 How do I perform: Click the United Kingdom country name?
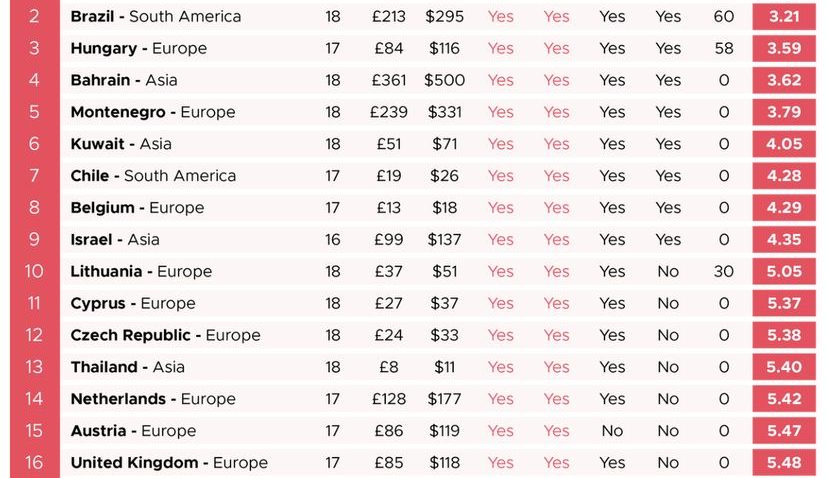coord(133,463)
